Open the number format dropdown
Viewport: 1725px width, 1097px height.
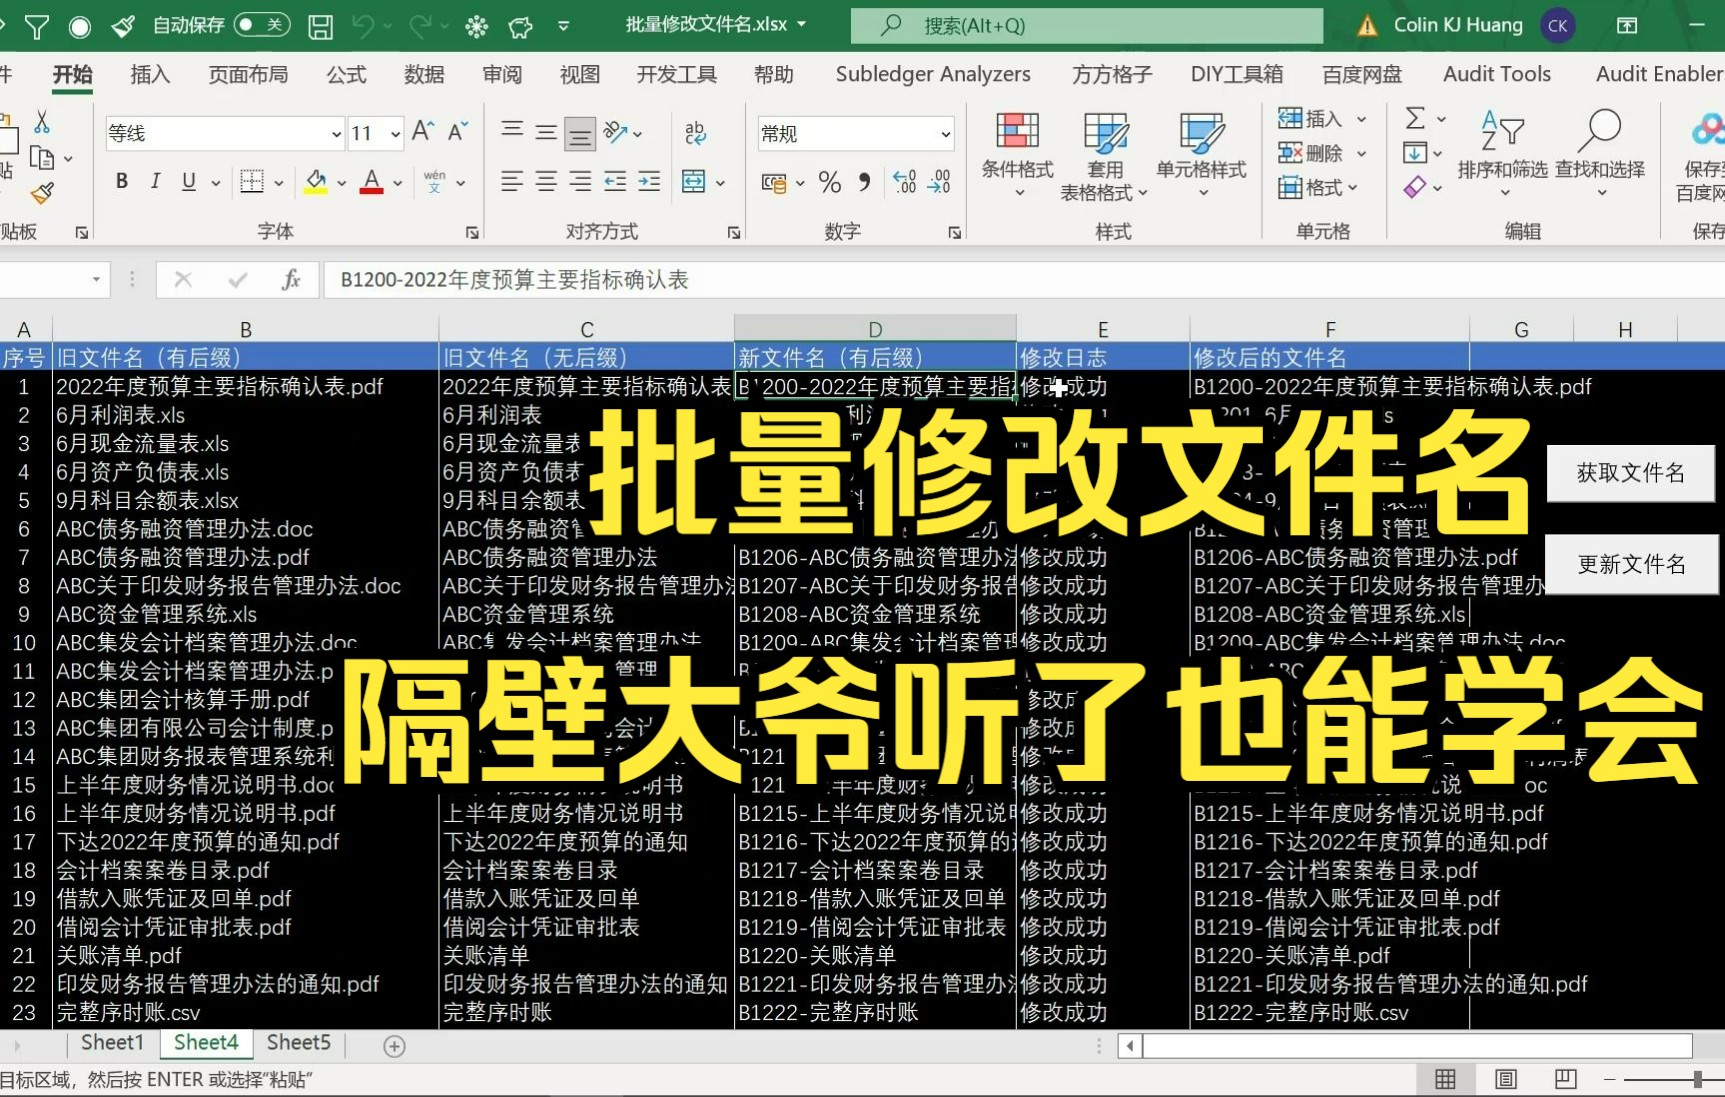click(945, 133)
